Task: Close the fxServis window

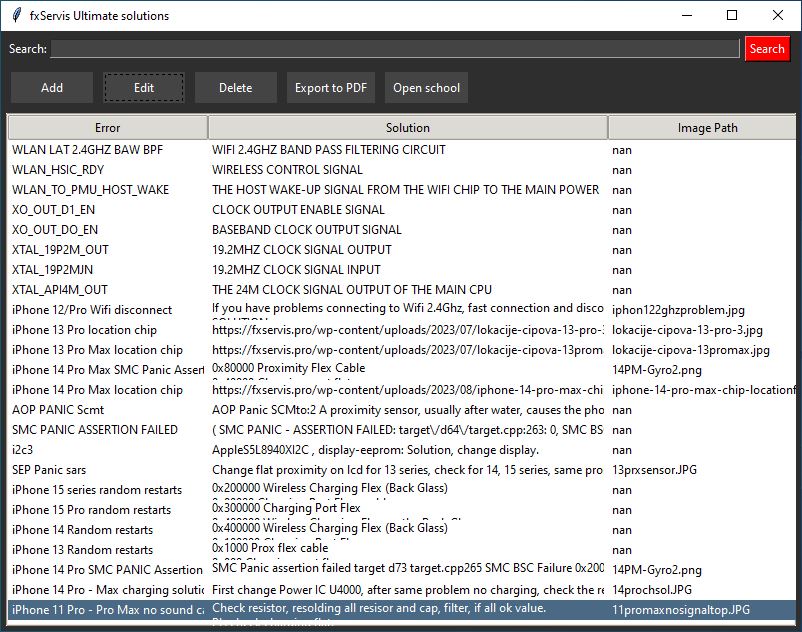Action: [x=777, y=15]
